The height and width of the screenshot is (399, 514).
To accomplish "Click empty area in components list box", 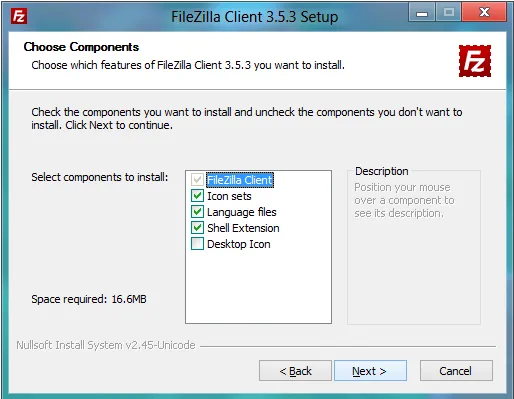I will click(258, 287).
